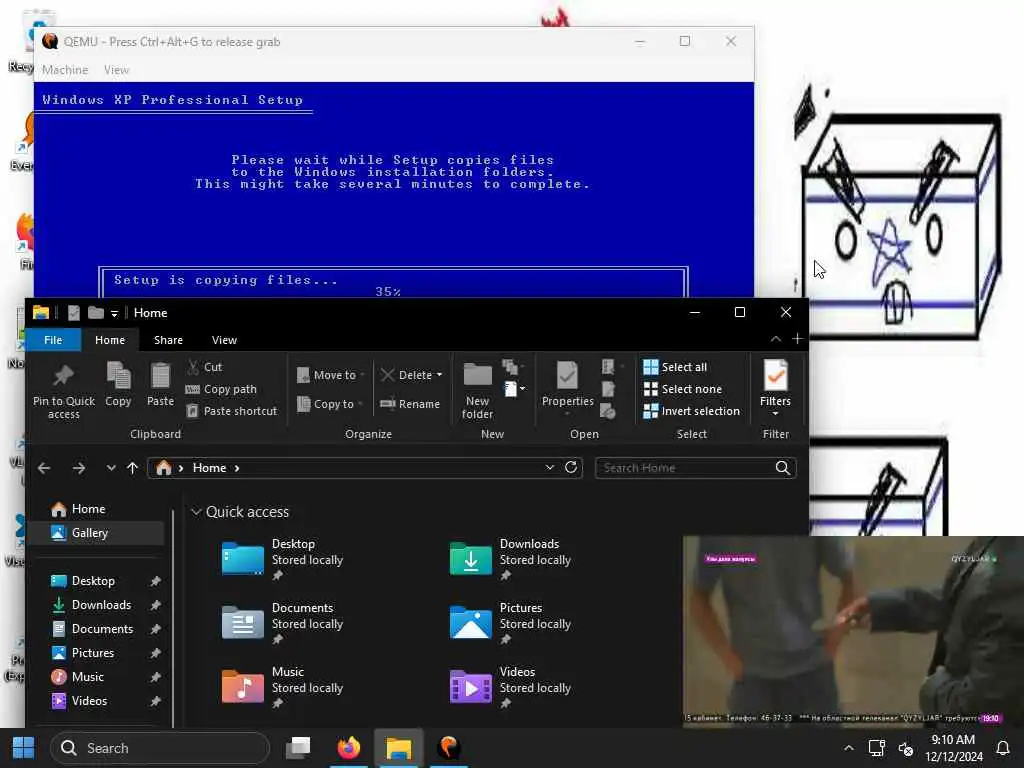Open the Quick Access Toolbar customize arrow

(x=114, y=313)
